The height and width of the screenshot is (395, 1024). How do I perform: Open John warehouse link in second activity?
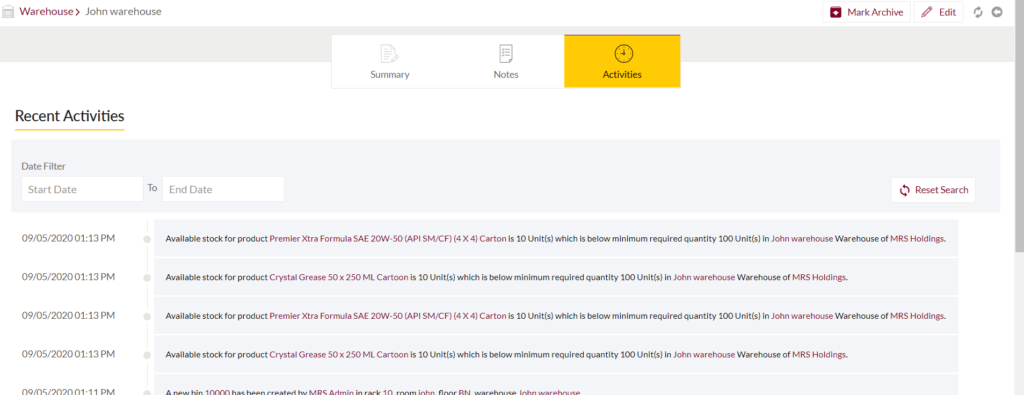point(704,277)
